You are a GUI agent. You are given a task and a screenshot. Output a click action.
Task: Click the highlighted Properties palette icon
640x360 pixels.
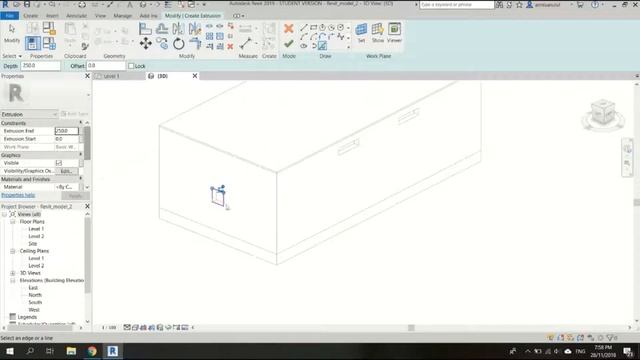pos(33,43)
